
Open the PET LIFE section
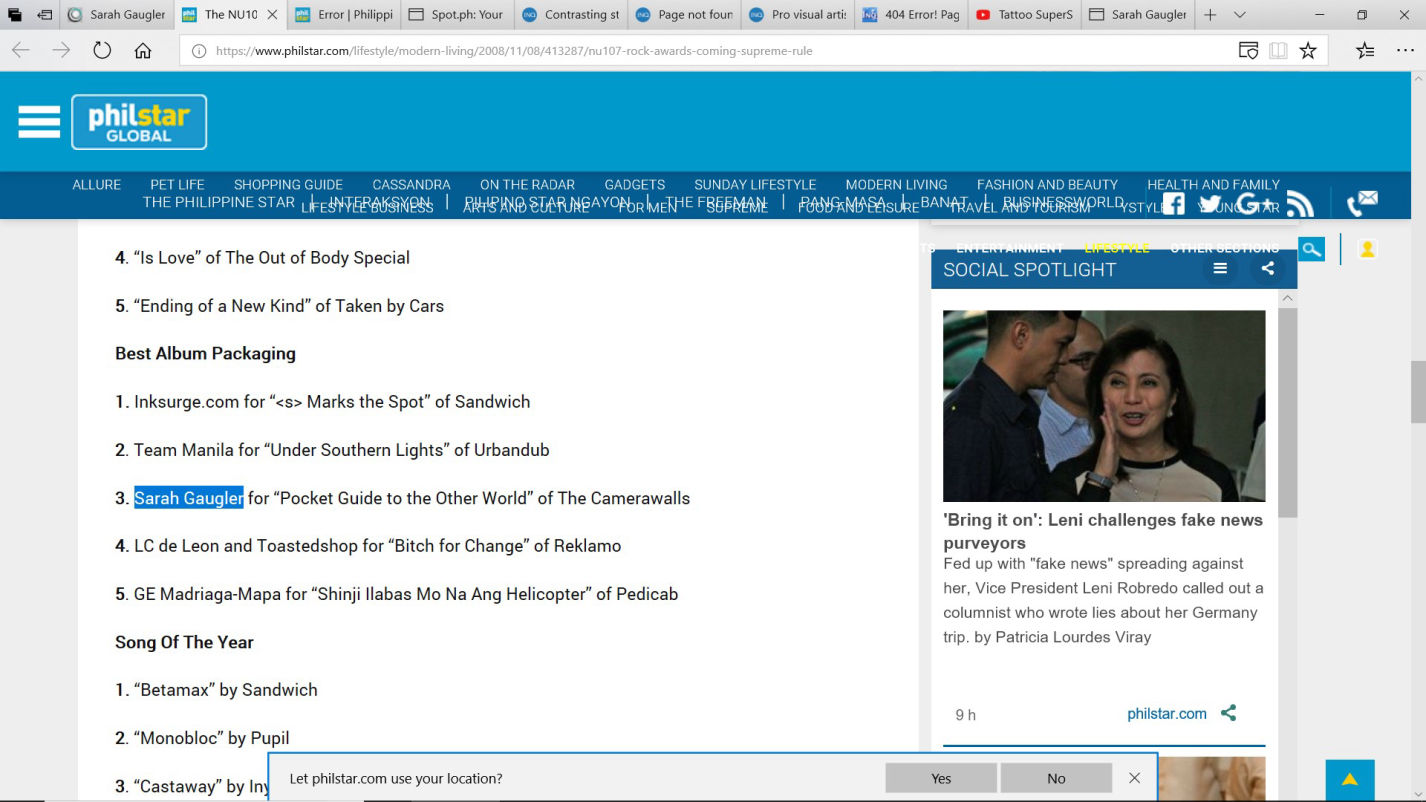pos(177,185)
